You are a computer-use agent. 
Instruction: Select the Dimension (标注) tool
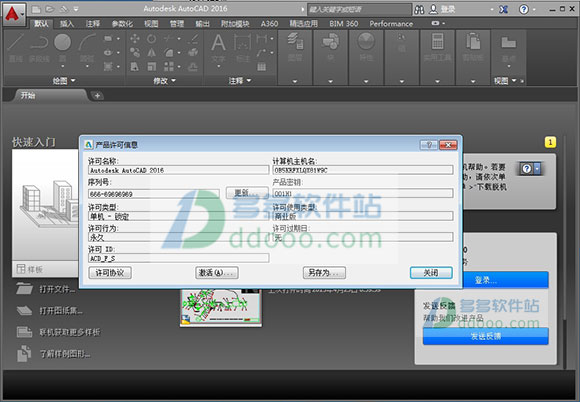pyautogui.click(x=243, y=47)
